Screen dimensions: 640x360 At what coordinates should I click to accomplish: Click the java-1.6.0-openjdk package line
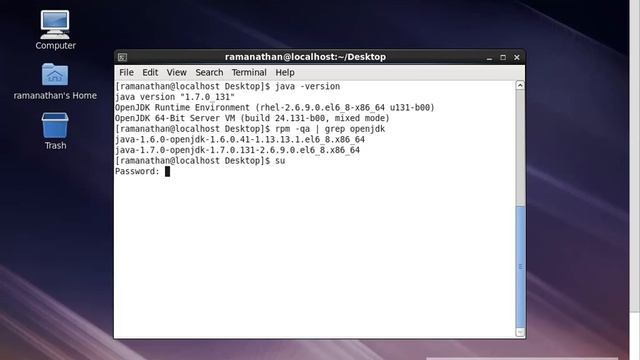point(240,140)
